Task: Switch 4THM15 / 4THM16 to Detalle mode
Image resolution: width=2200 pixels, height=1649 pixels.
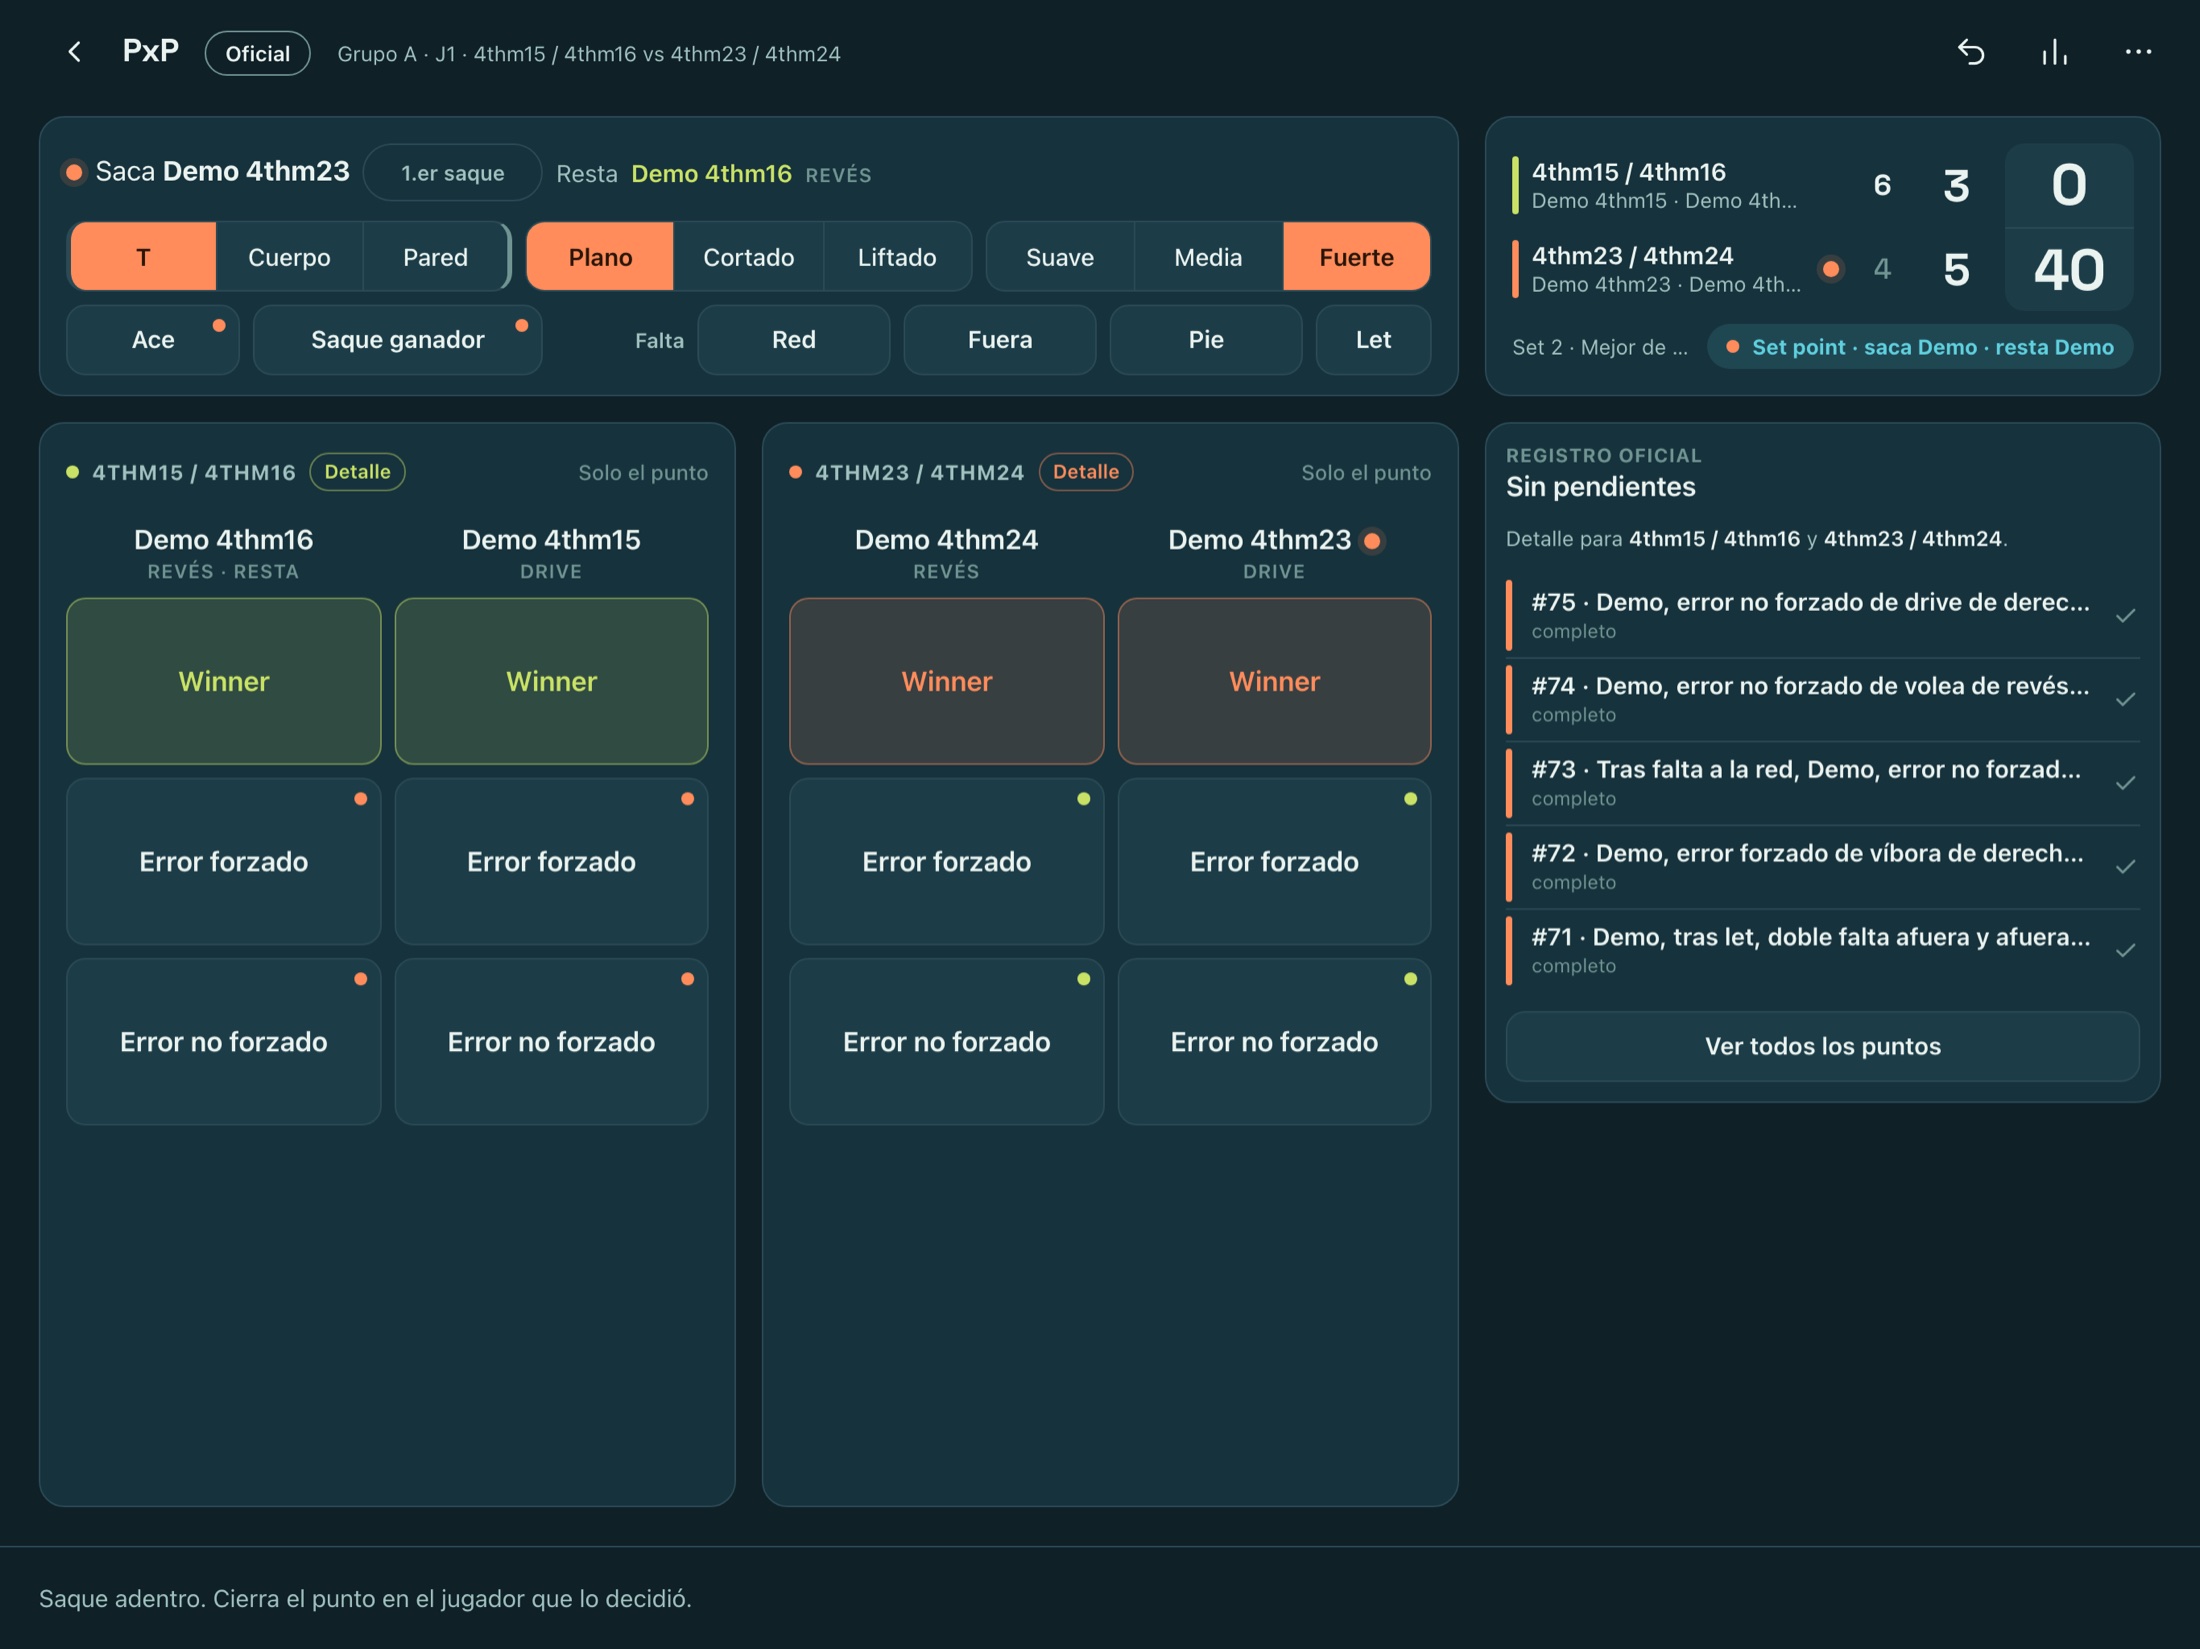Action: pyautogui.click(x=357, y=472)
